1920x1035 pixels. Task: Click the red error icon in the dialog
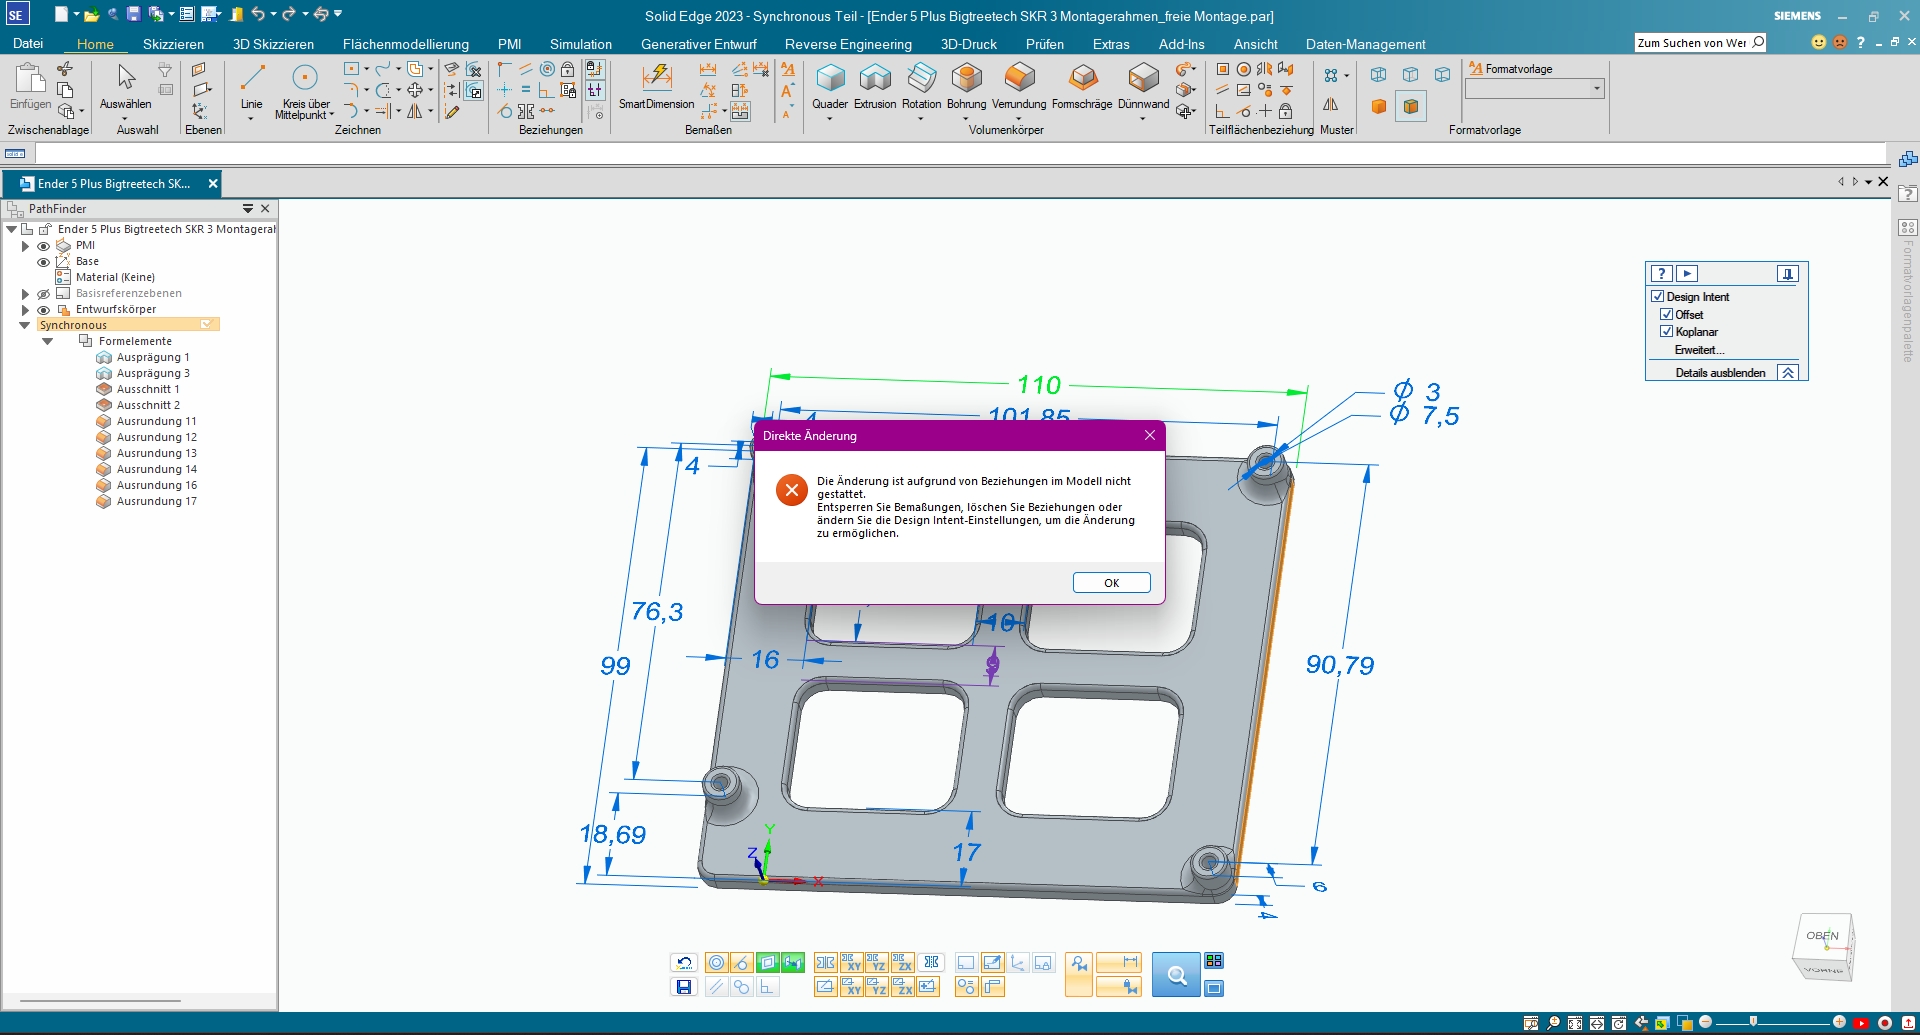[792, 490]
